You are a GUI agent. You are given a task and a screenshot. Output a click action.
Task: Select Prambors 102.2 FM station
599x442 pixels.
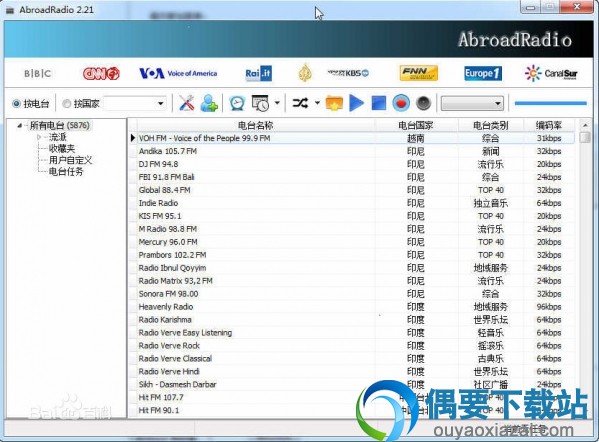click(x=355, y=255)
